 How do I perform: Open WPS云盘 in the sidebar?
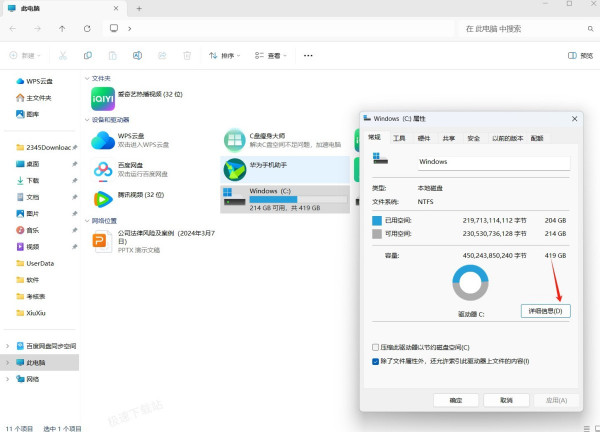(x=34, y=82)
